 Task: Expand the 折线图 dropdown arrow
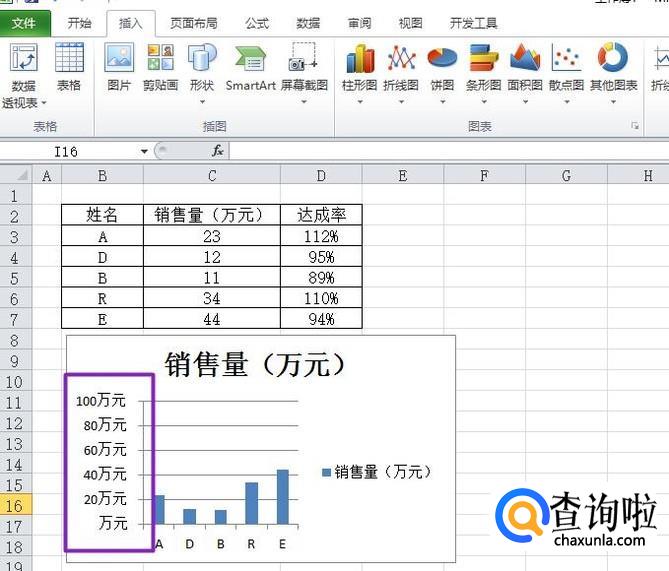click(401, 102)
